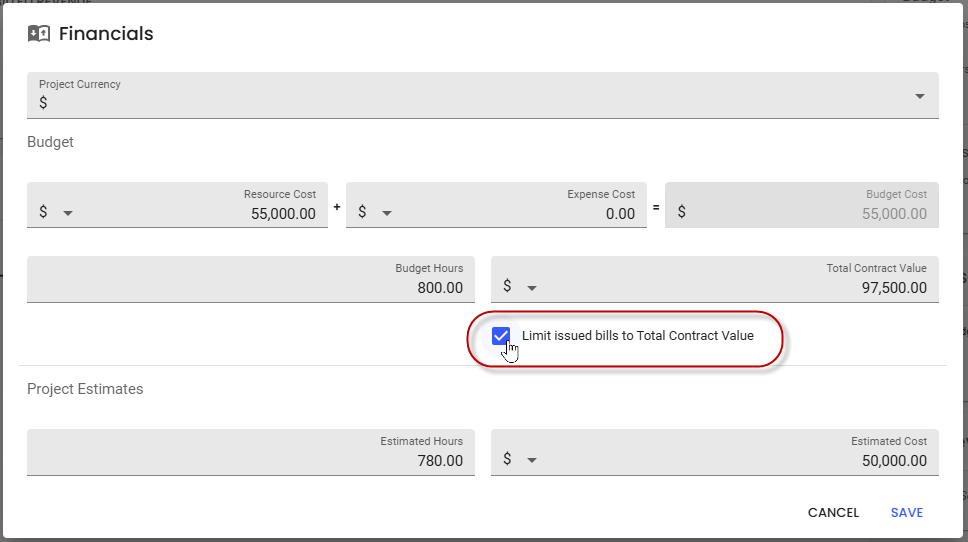Expand the Resource Cost currency selector
968x542 pixels.
click(x=68, y=213)
